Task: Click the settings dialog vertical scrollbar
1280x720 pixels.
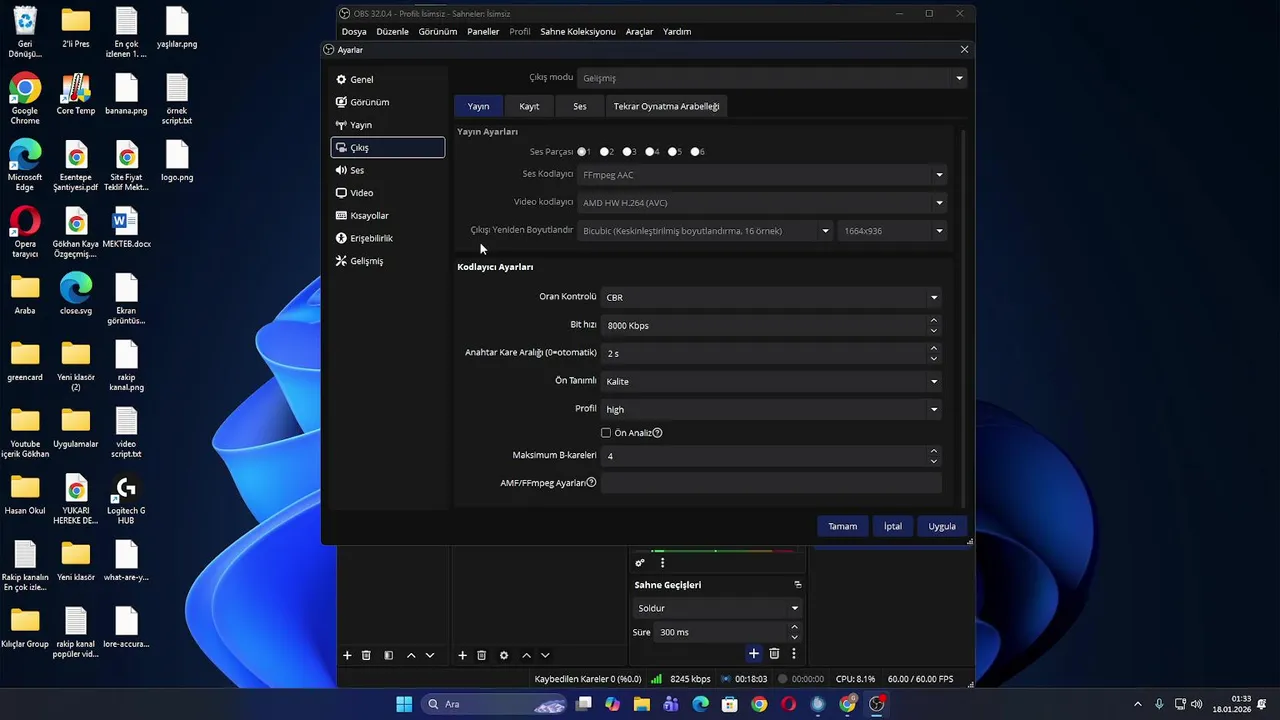Action: coord(965,317)
